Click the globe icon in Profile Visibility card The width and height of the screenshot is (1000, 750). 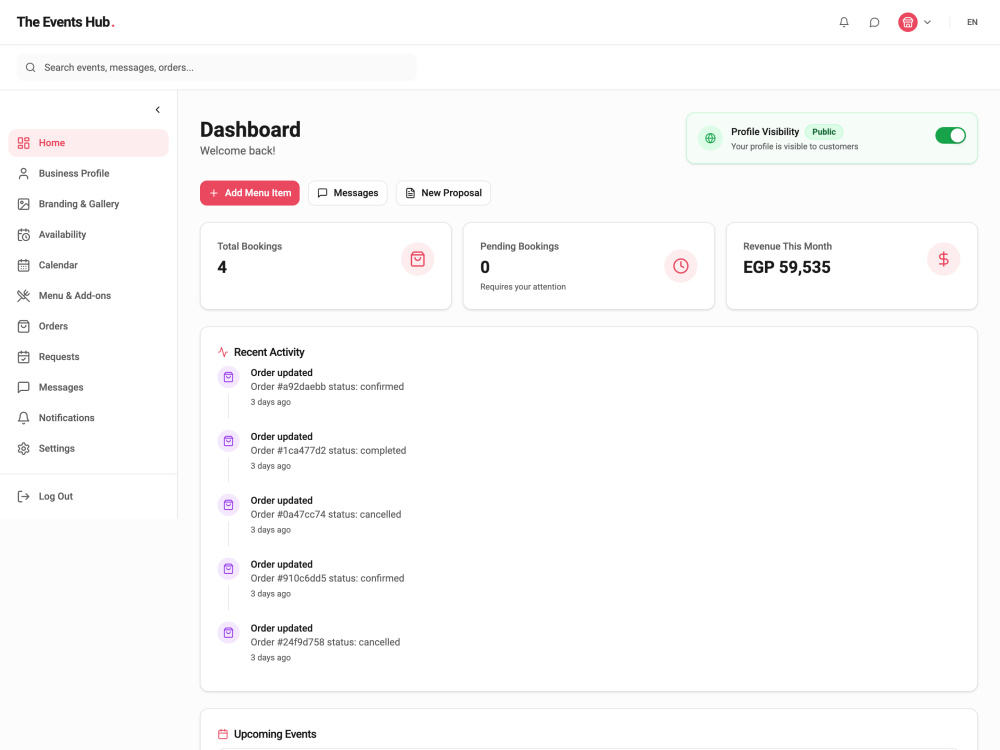[x=710, y=138]
